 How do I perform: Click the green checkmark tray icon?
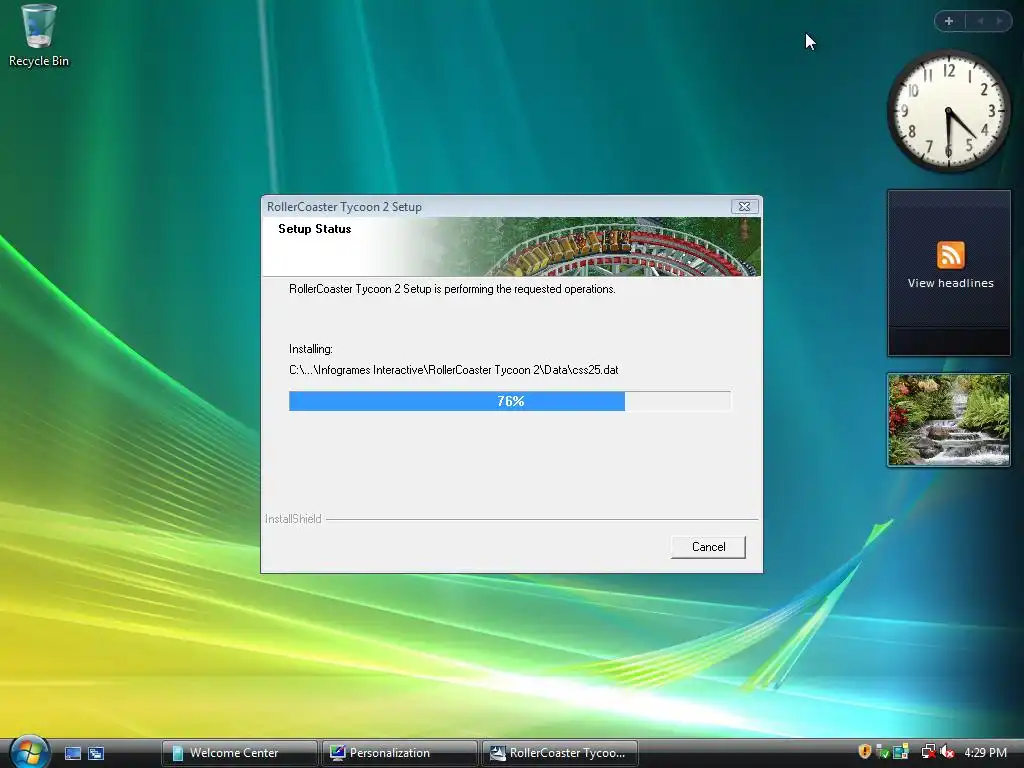tap(882, 752)
